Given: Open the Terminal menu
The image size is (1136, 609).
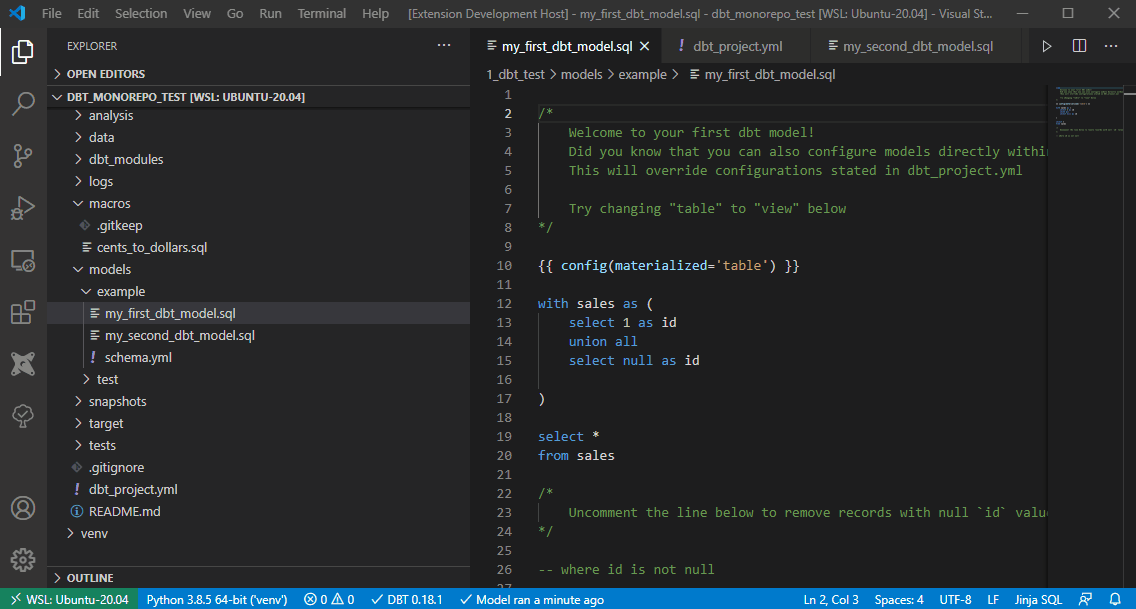Looking at the screenshot, I should [x=322, y=13].
